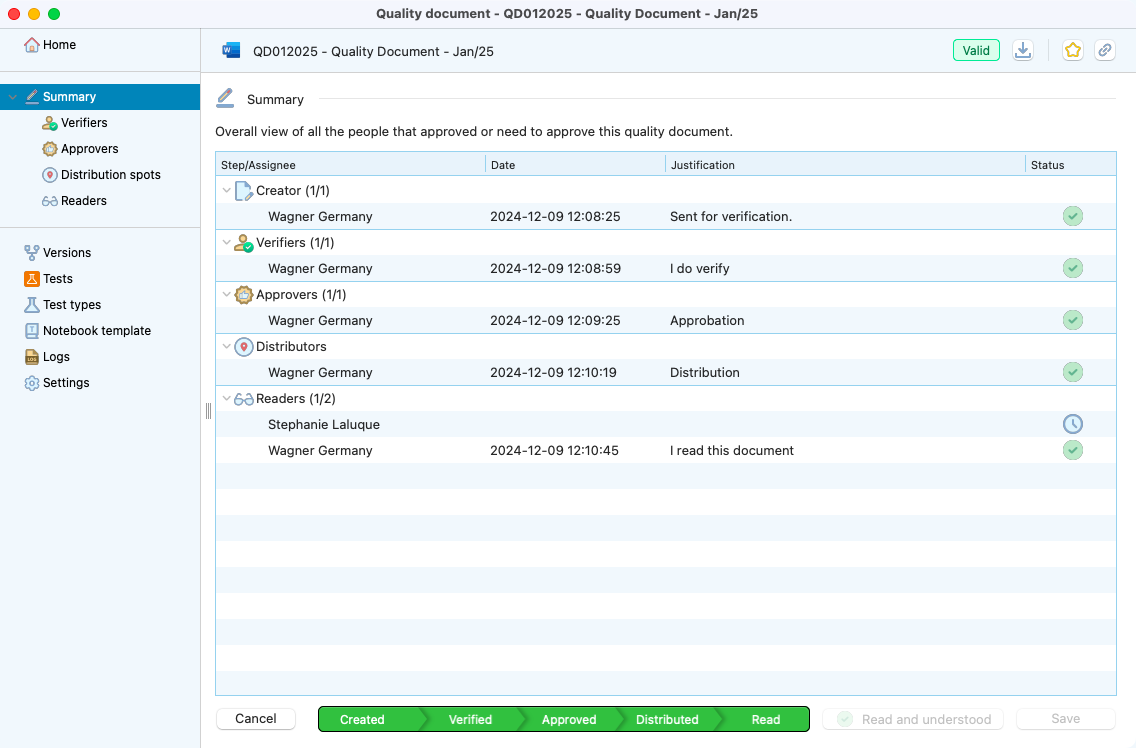The height and width of the screenshot is (748, 1136).
Task: Click green check status in Creator row
Action: [x=1073, y=216]
